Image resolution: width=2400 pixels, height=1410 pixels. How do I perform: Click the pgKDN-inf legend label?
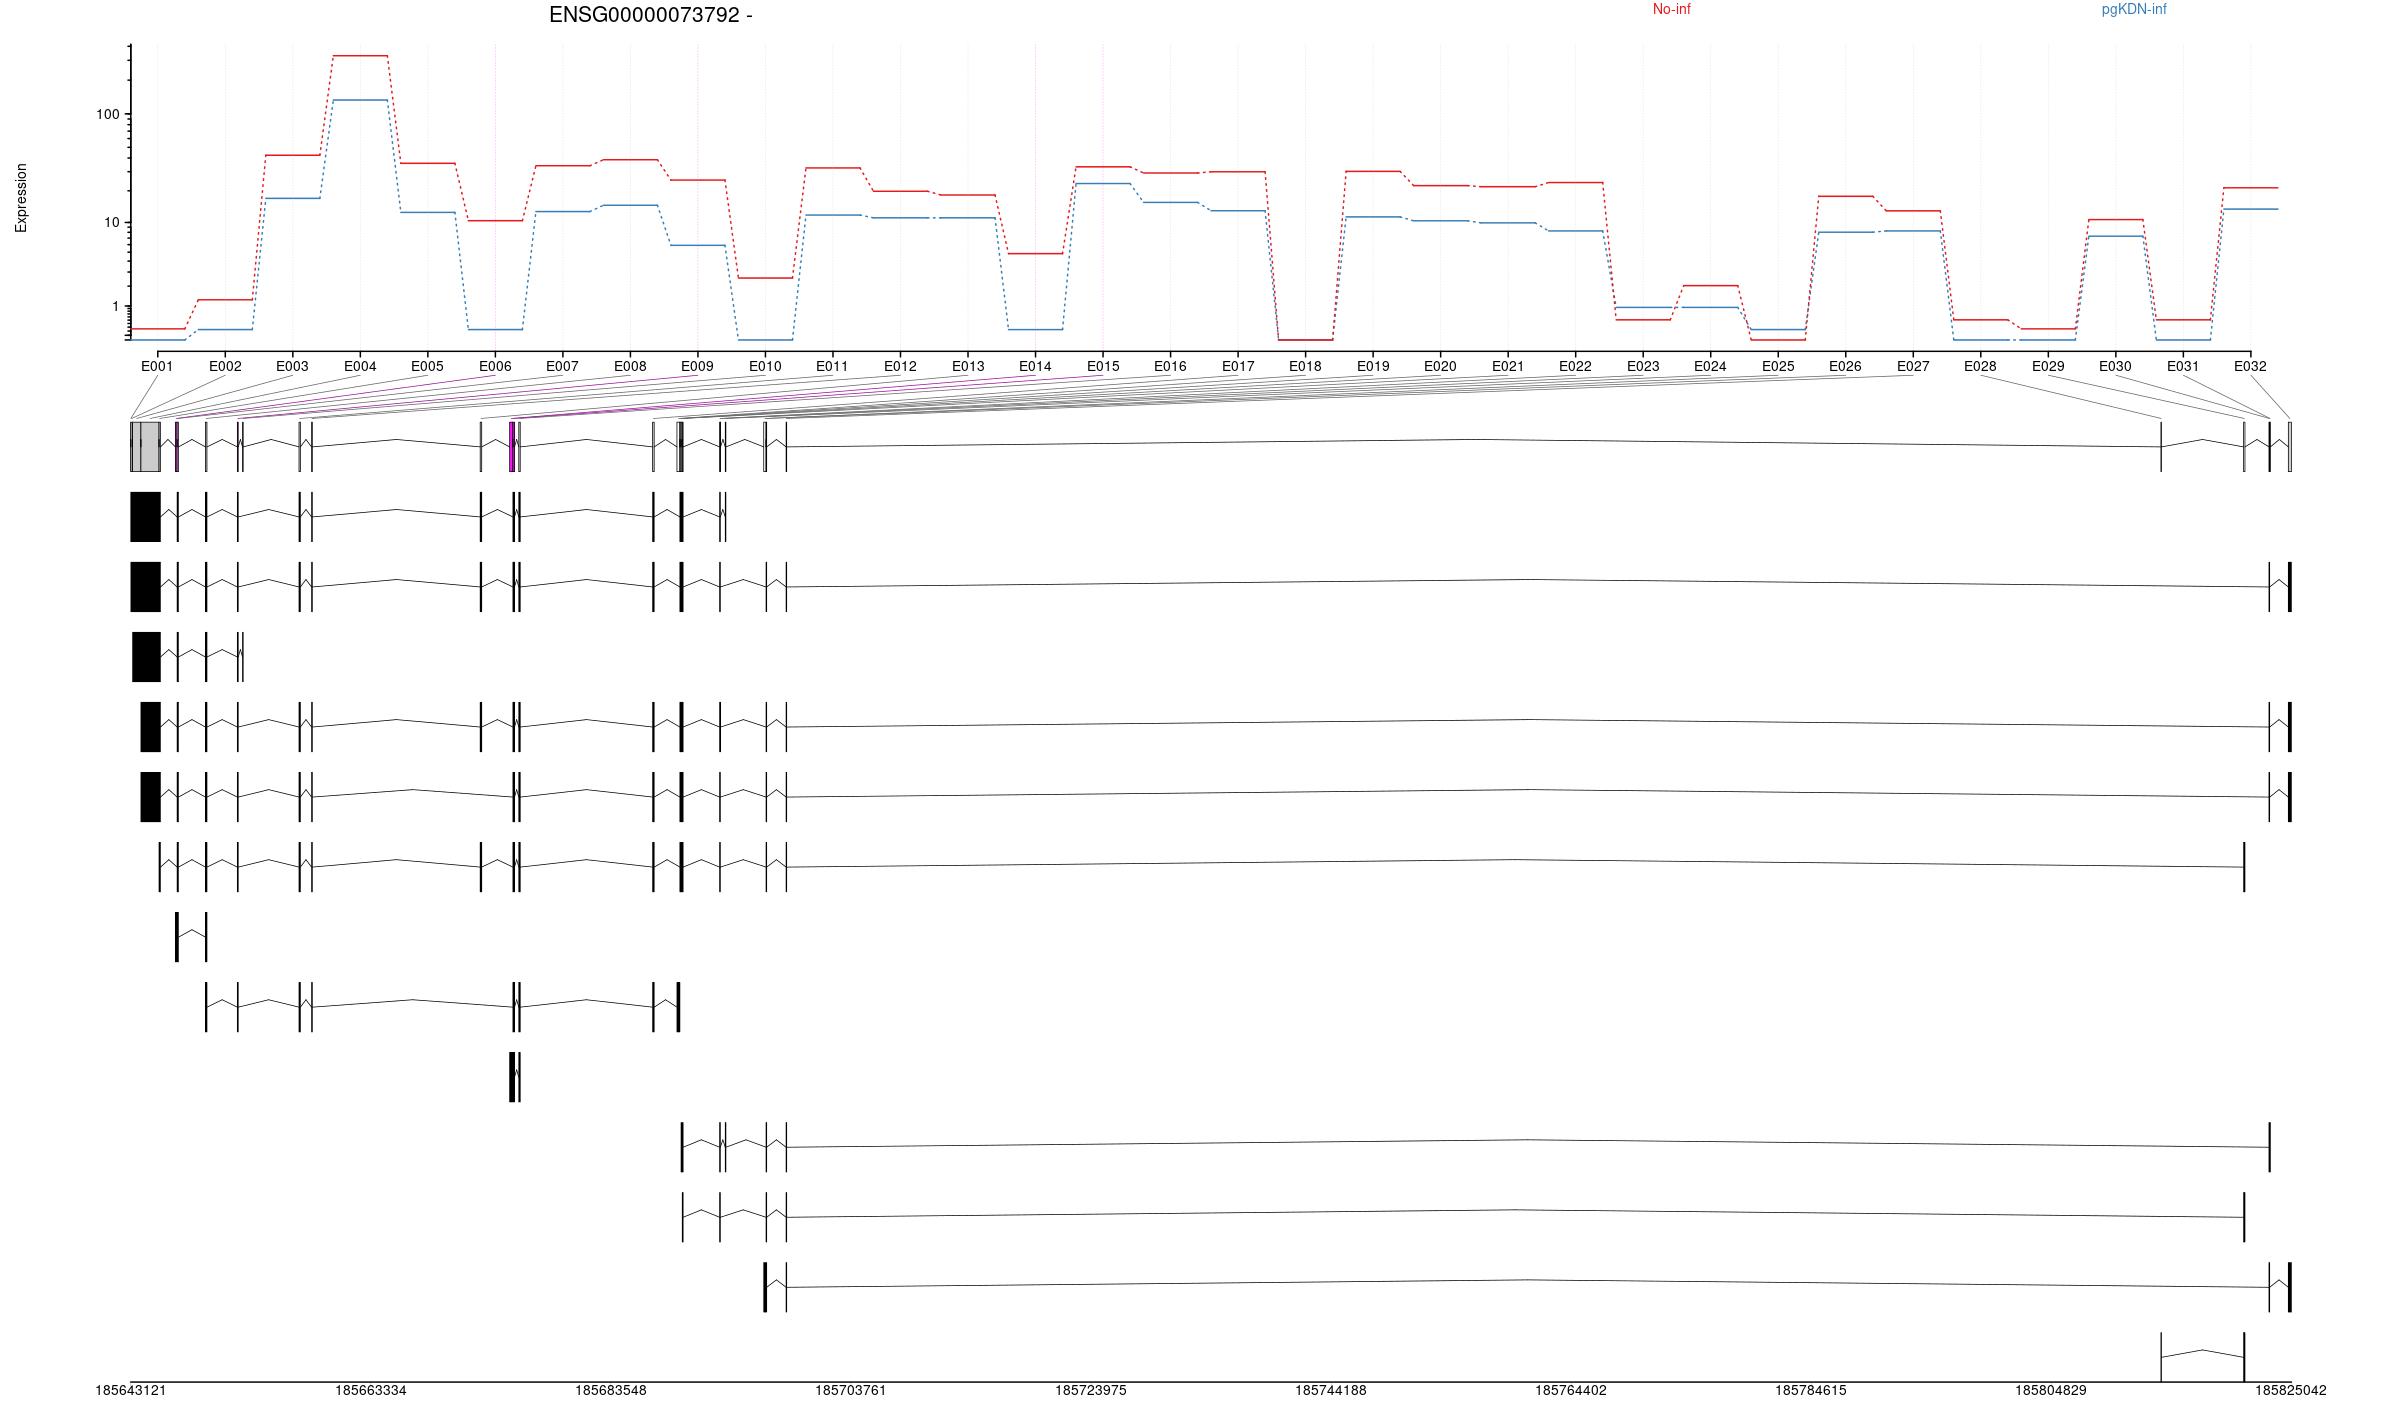click(x=2134, y=9)
